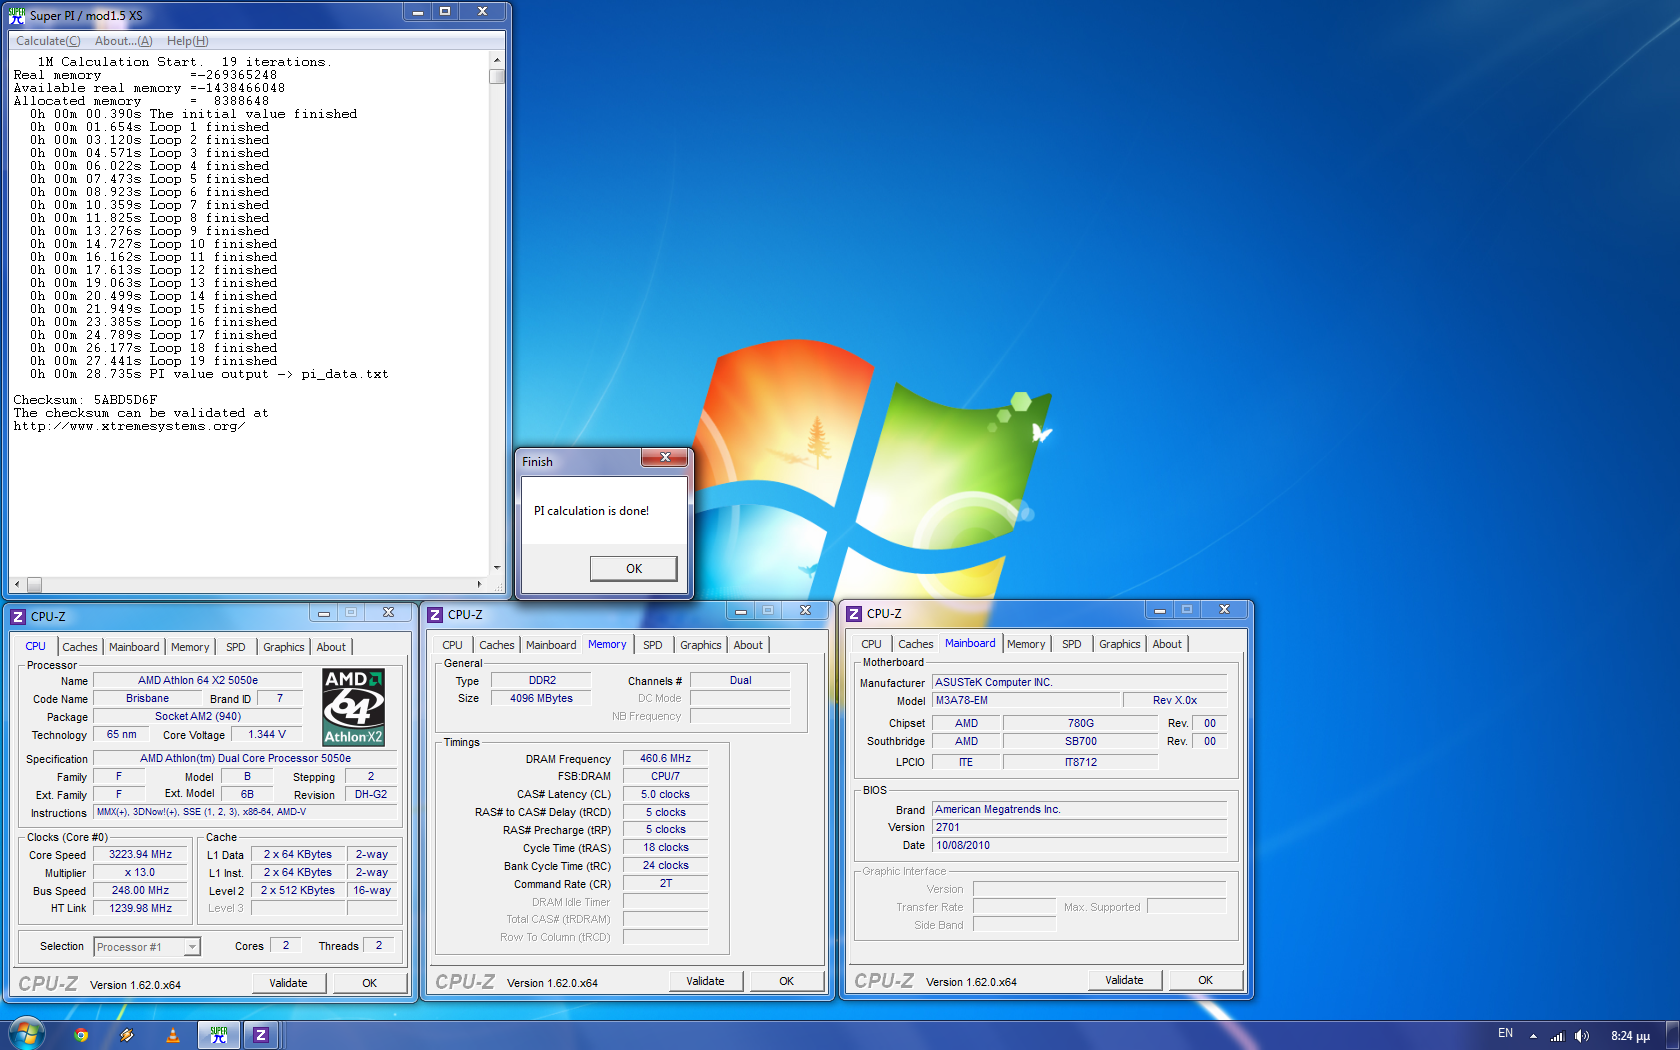Switch to CPU tab in Mainboard CPU-Z window
The width and height of the screenshot is (1680, 1050).
[x=872, y=644]
